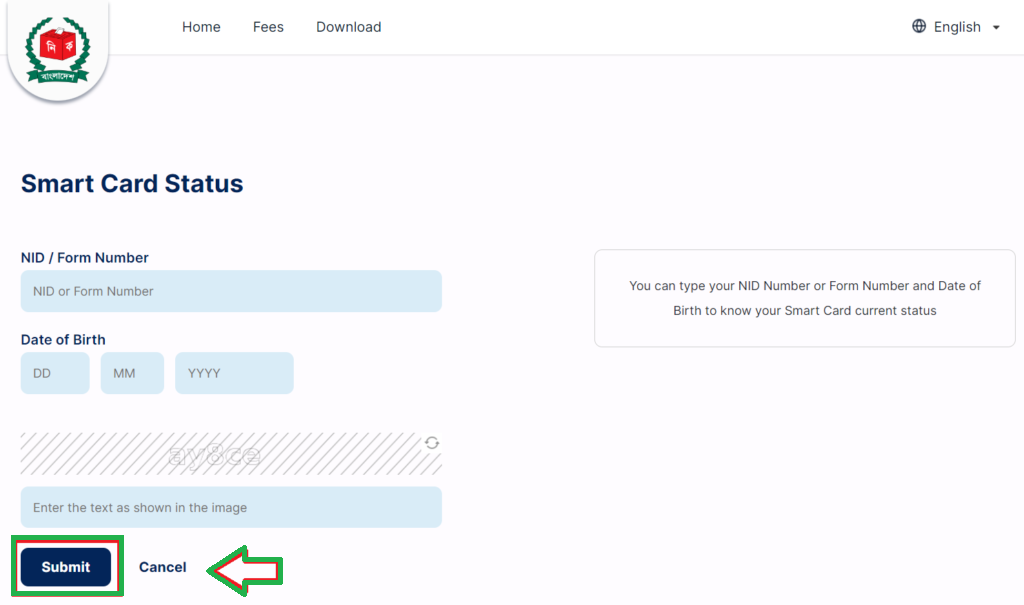The image size is (1024, 605).
Task: Submit the smart card status form
Action: (x=66, y=567)
